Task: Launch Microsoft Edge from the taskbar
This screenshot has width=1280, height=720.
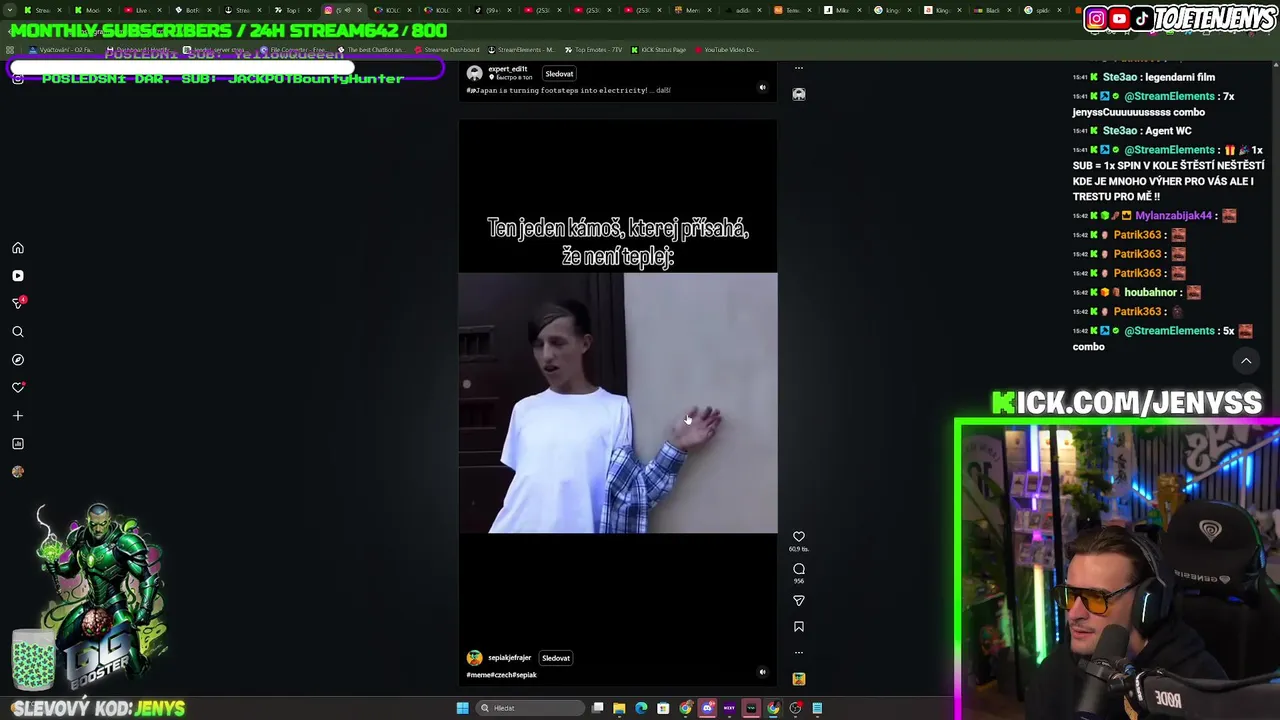Action: click(641, 708)
